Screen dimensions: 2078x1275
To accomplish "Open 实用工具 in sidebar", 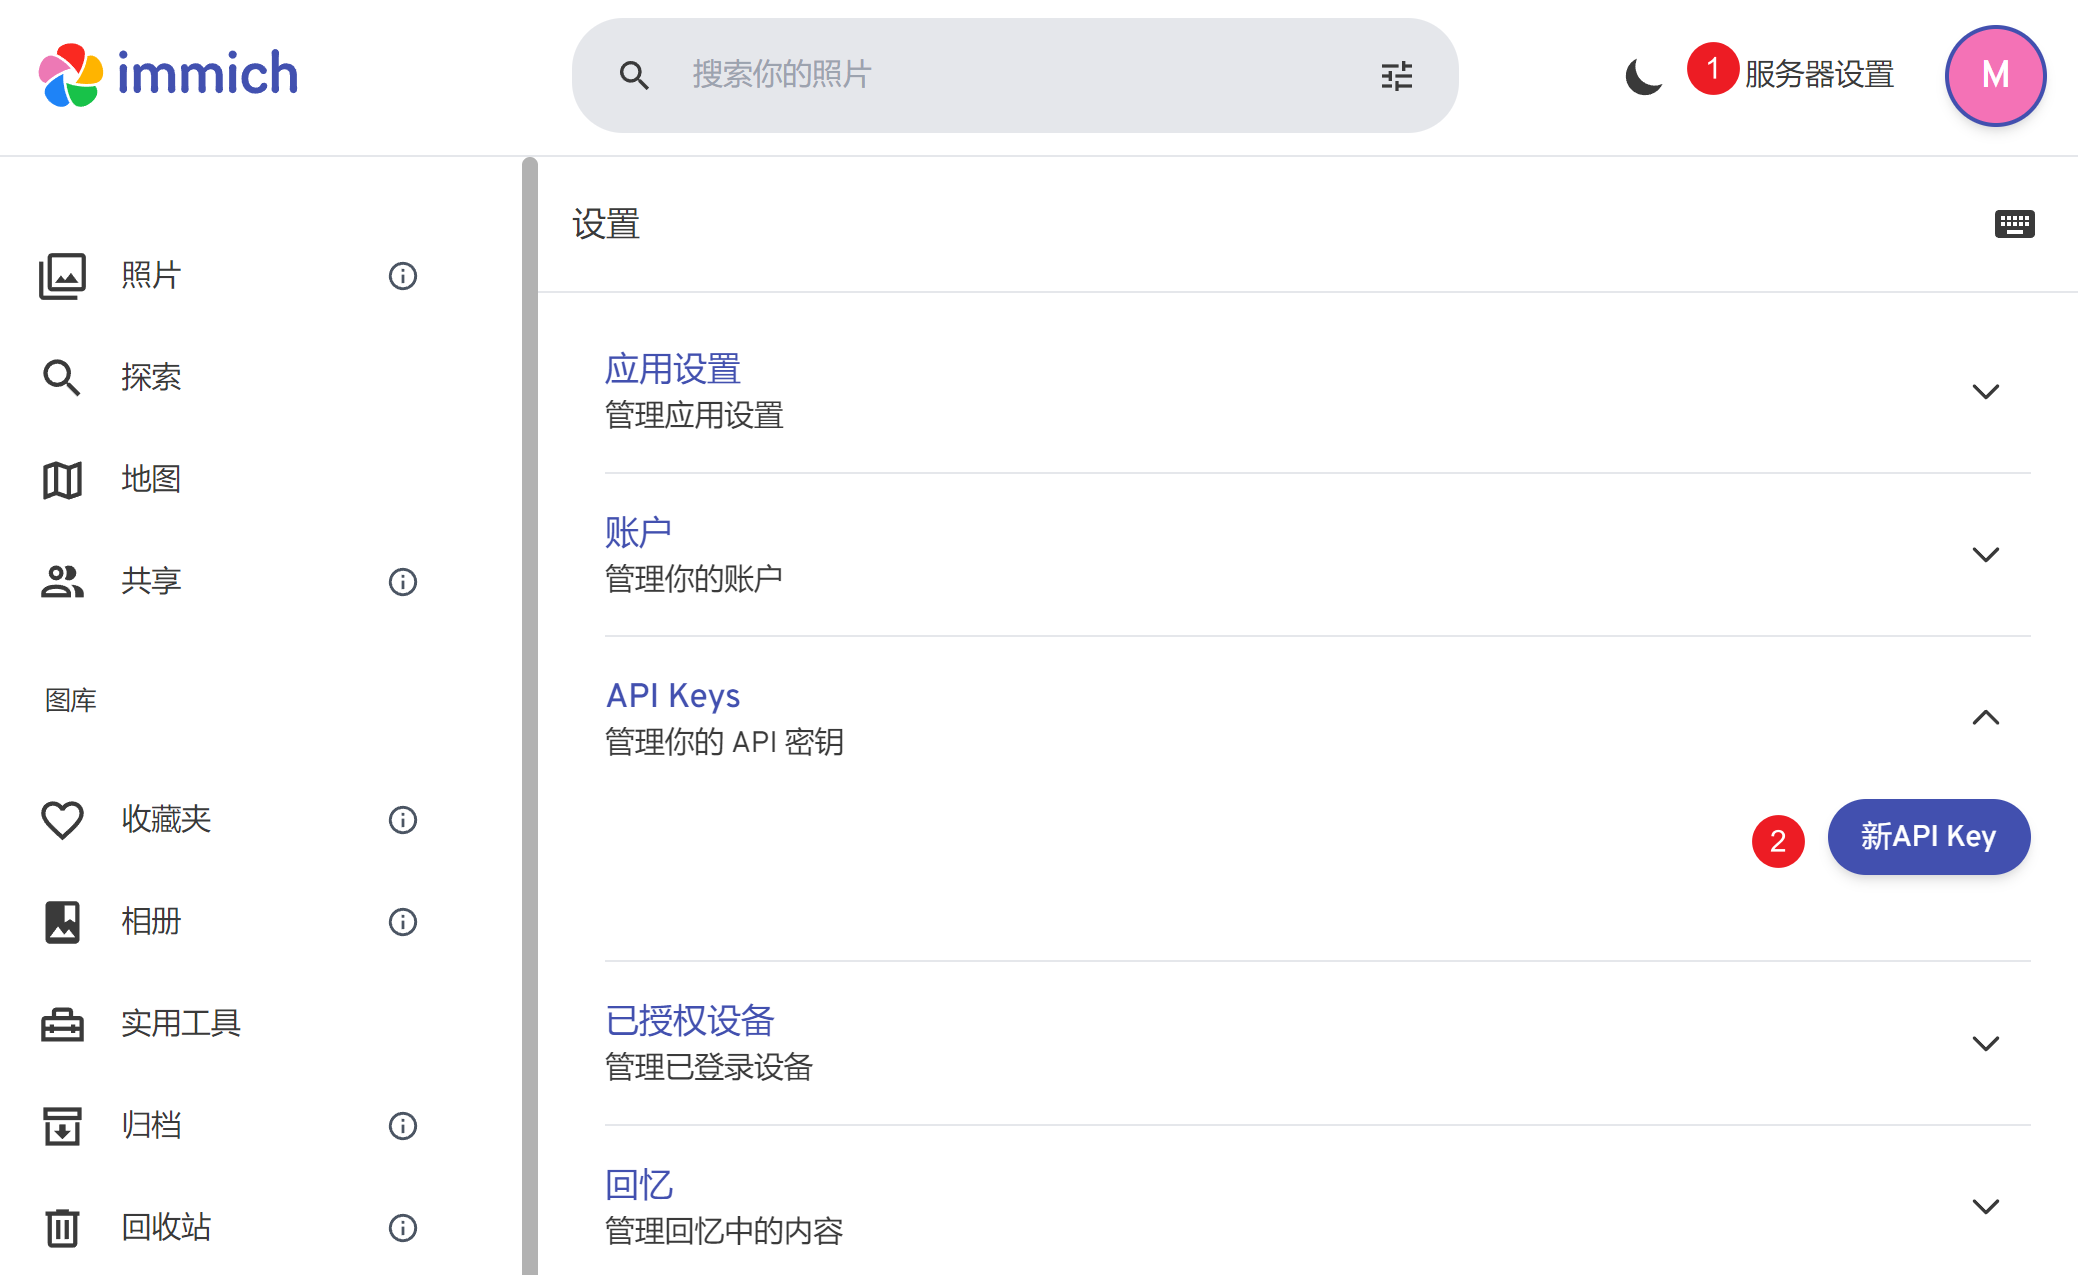I will (181, 1023).
